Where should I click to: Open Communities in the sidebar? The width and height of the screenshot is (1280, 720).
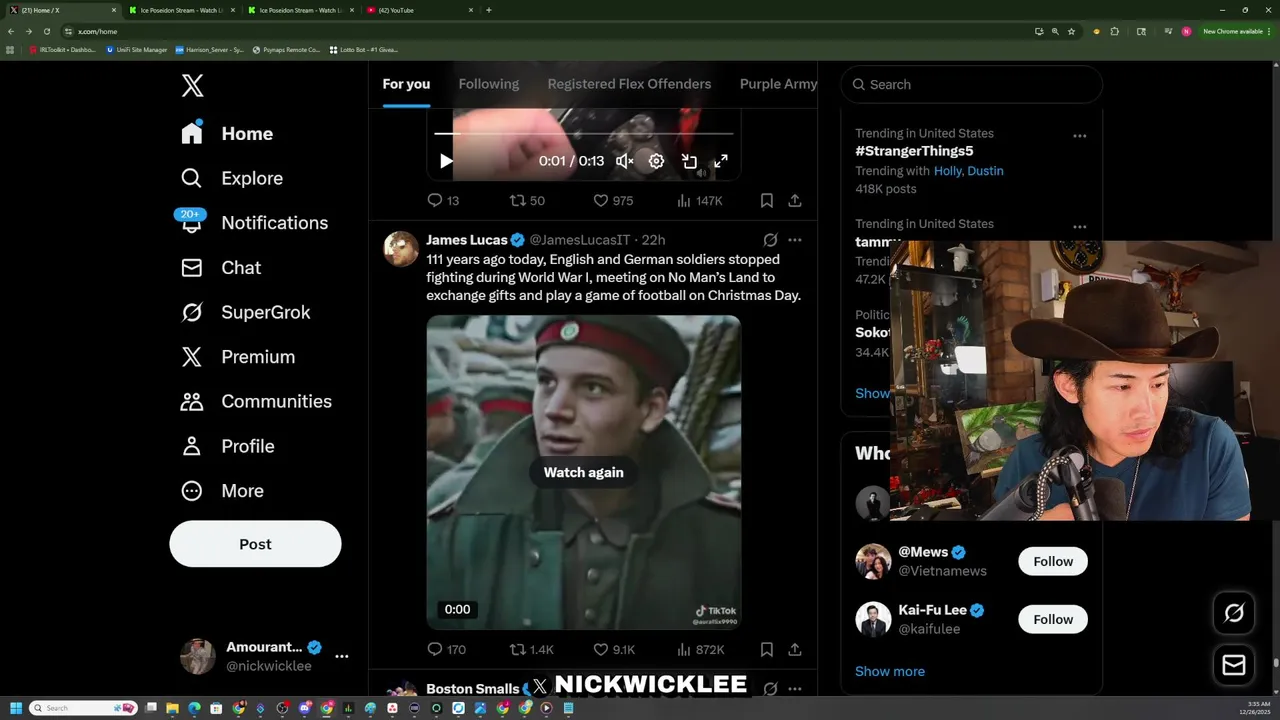coord(256,401)
